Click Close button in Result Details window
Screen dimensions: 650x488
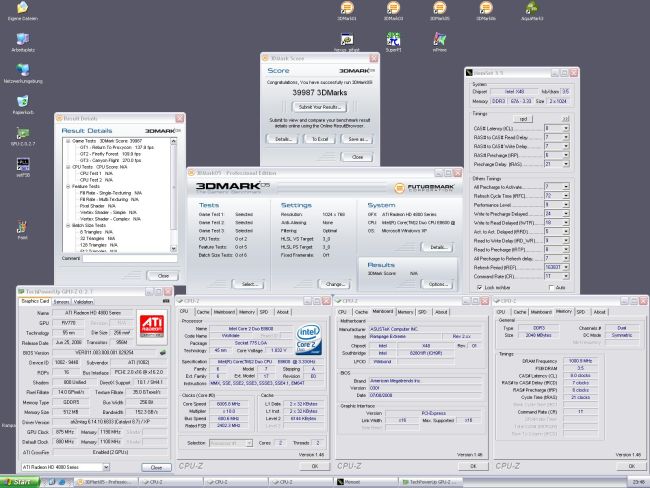coord(163,276)
